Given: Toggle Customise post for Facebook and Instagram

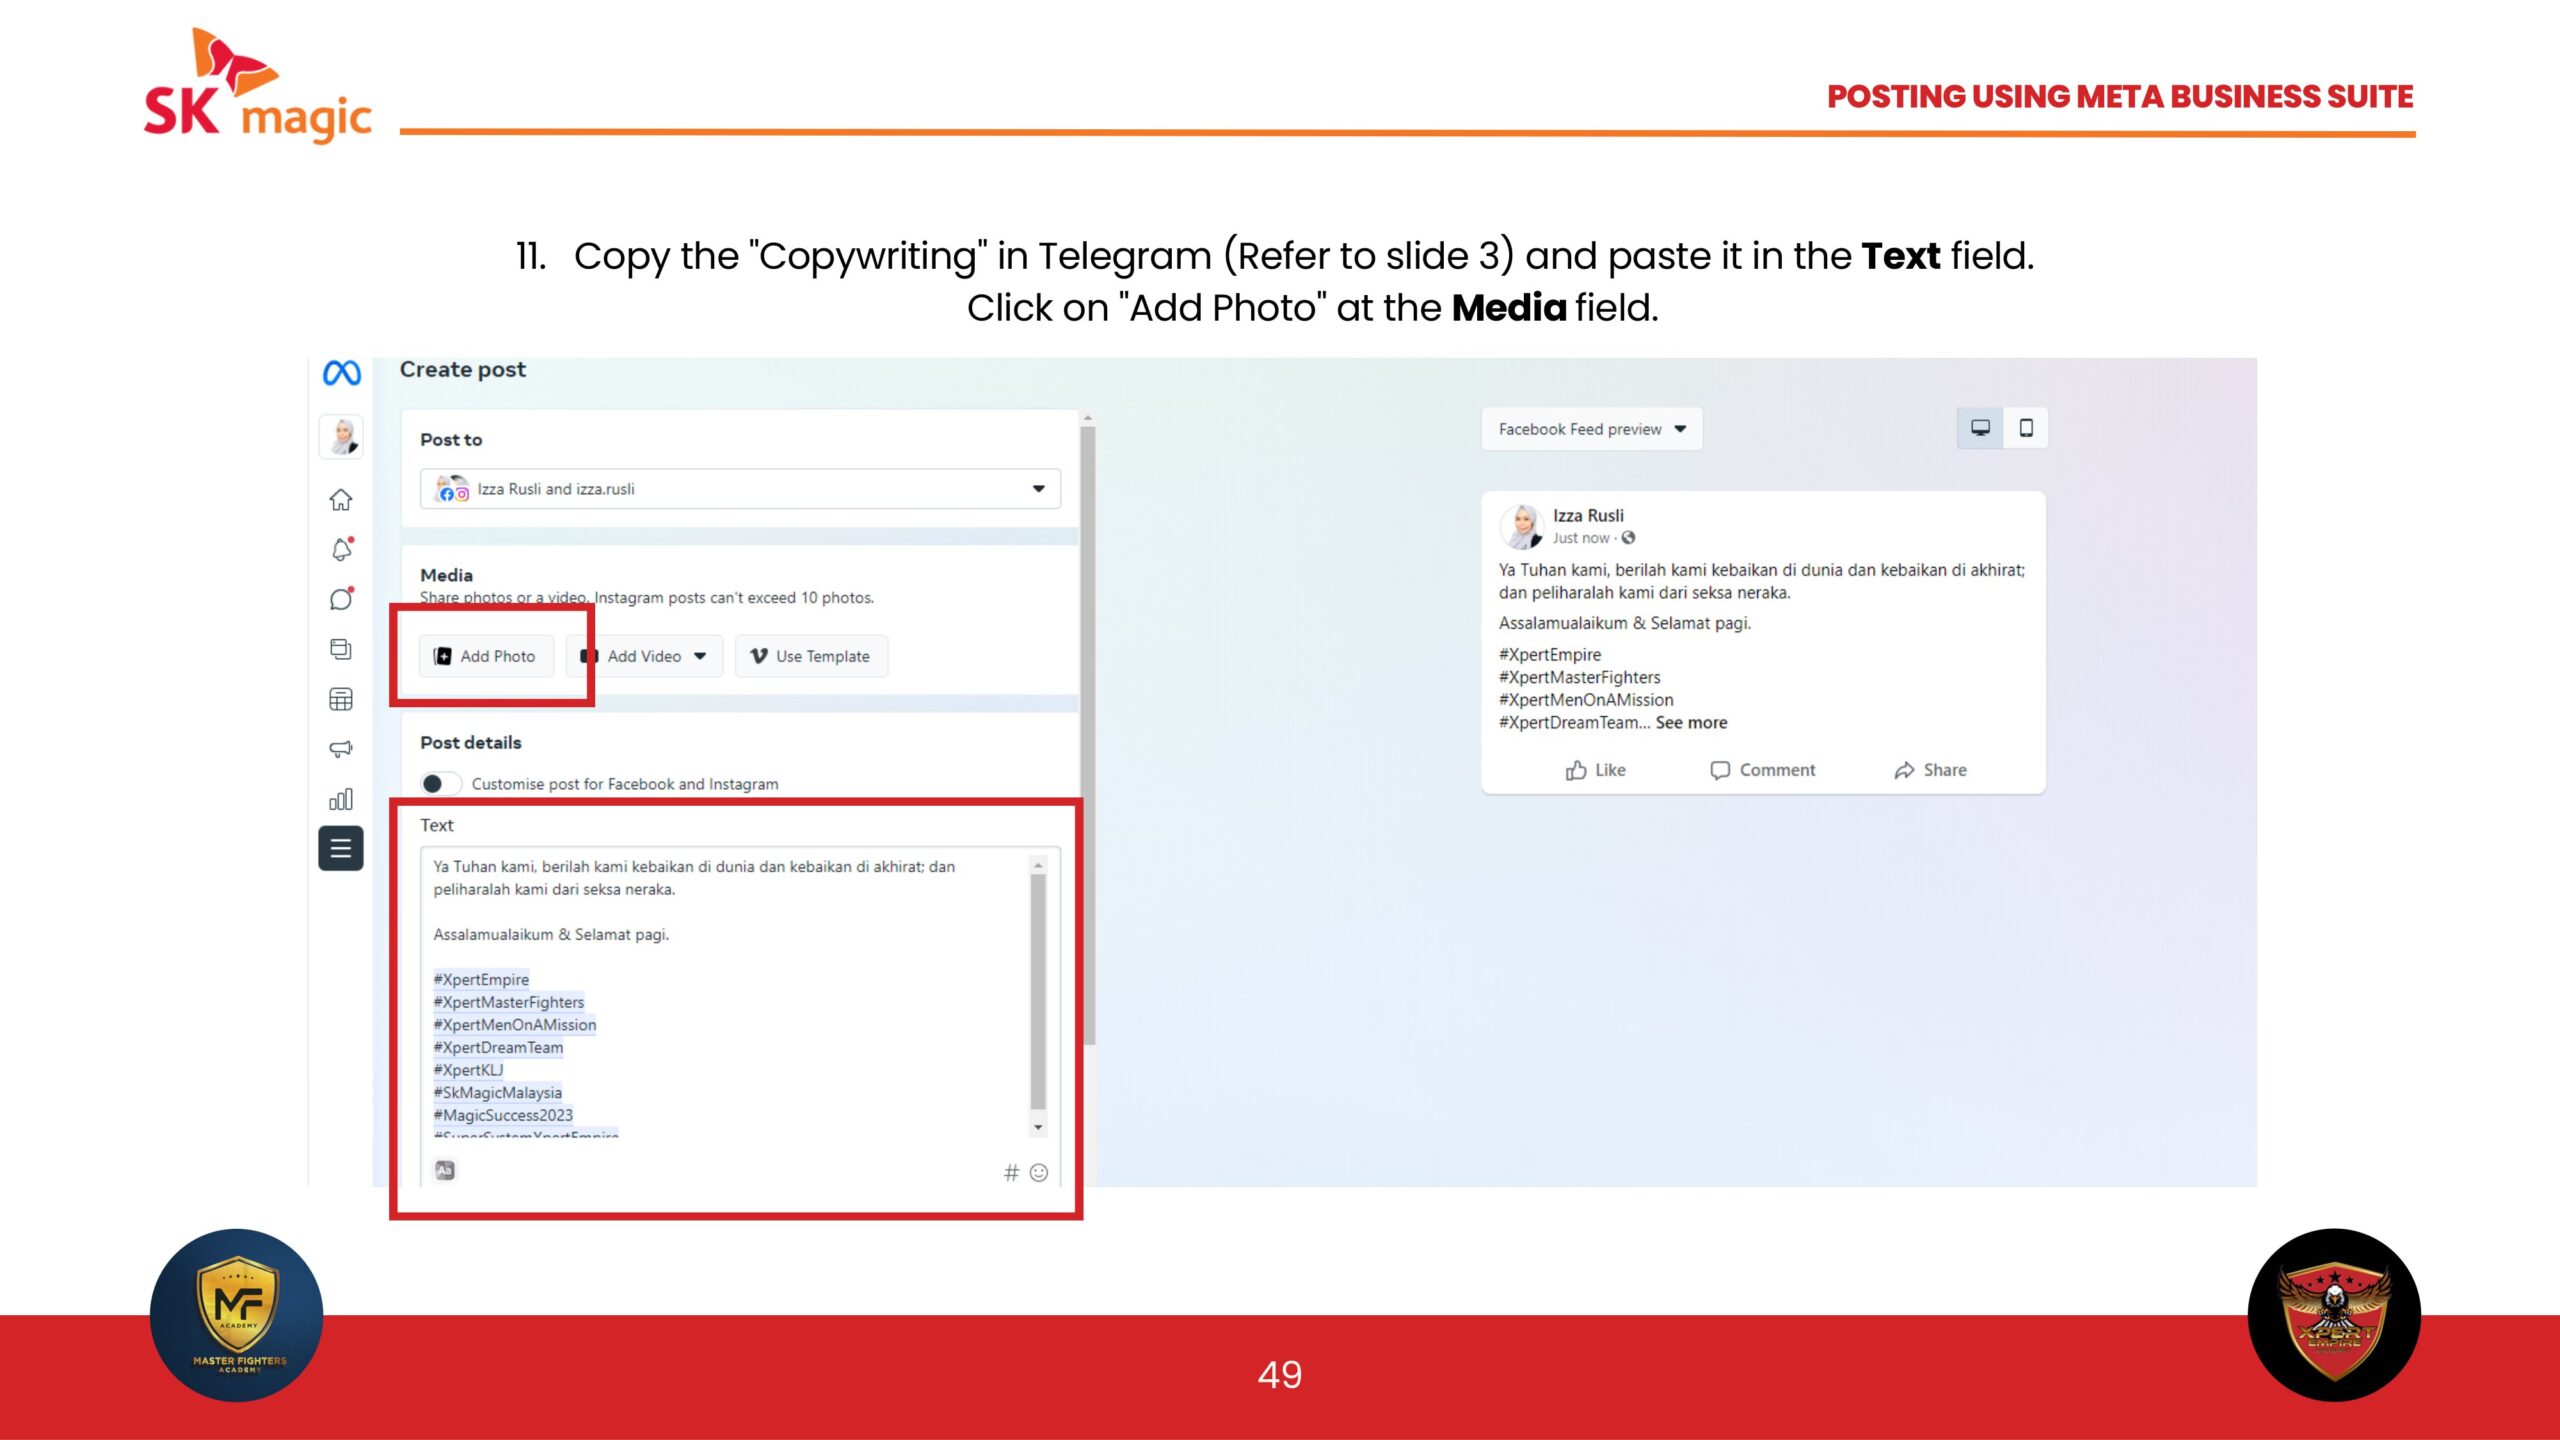Looking at the screenshot, I should click(440, 784).
